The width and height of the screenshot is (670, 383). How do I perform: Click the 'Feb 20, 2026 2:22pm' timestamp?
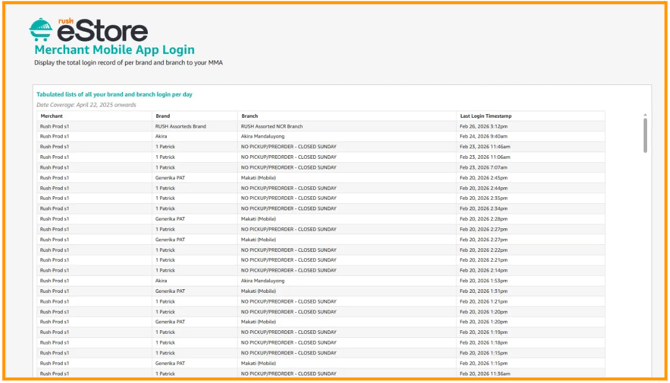(x=484, y=250)
